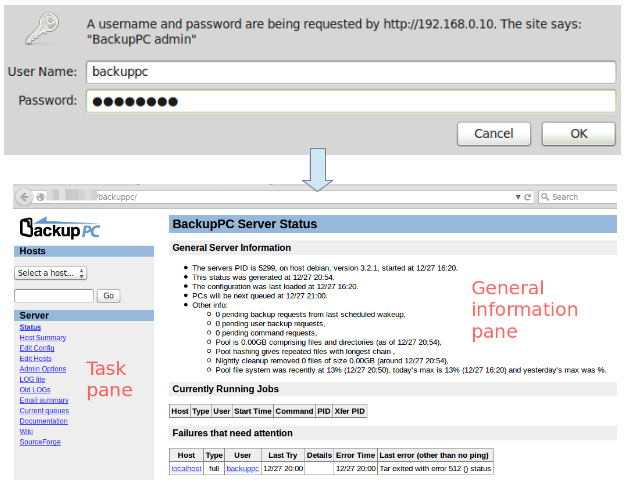Open the SourceForge link

tap(40, 442)
